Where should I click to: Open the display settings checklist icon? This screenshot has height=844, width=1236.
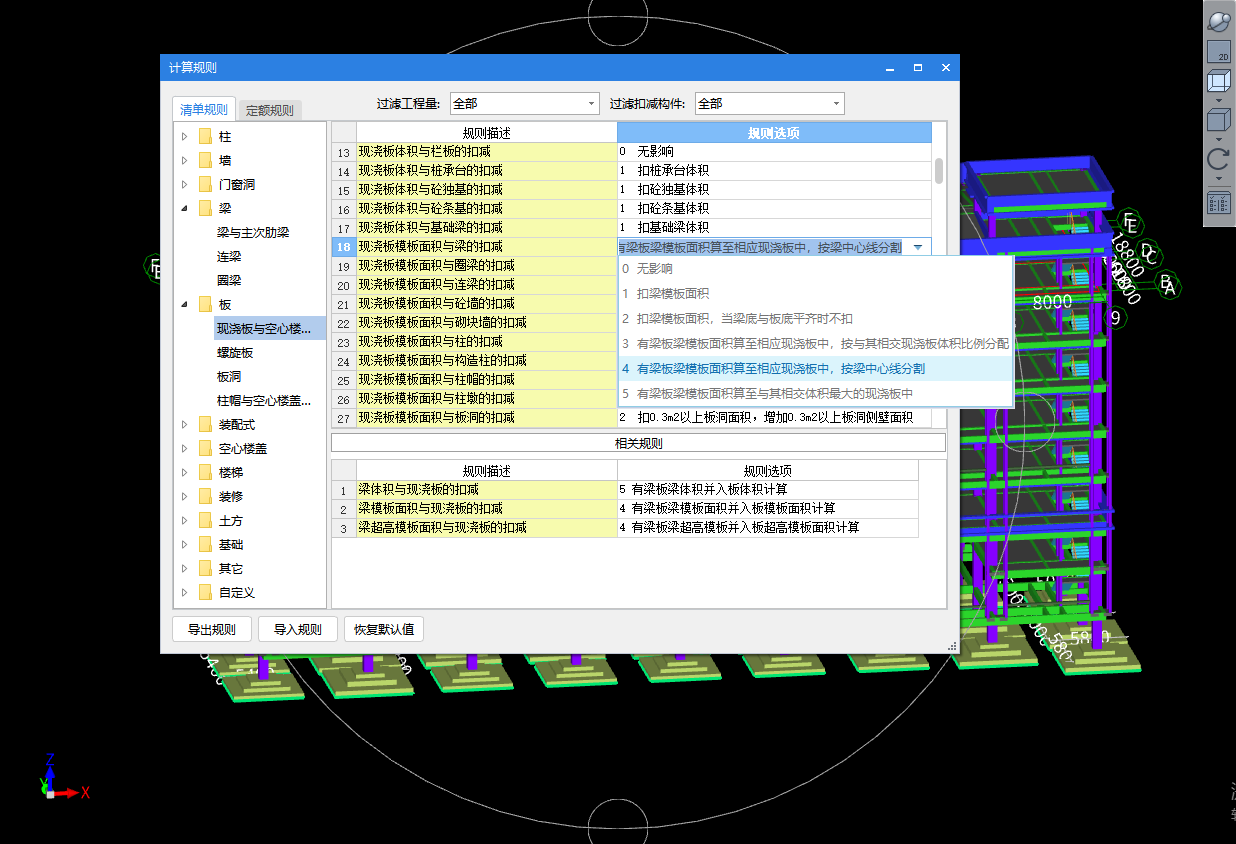(1219, 203)
